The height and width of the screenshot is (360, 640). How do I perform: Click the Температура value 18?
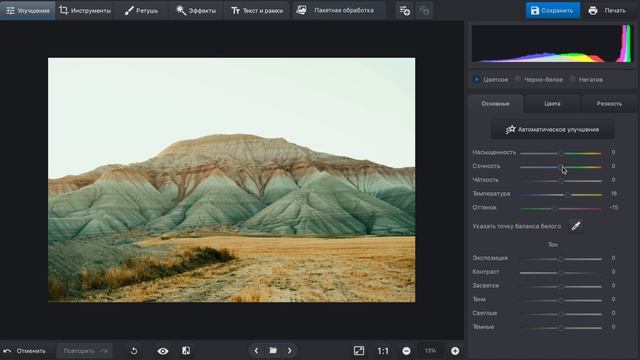pyautogui.click(x=613, y=193)
